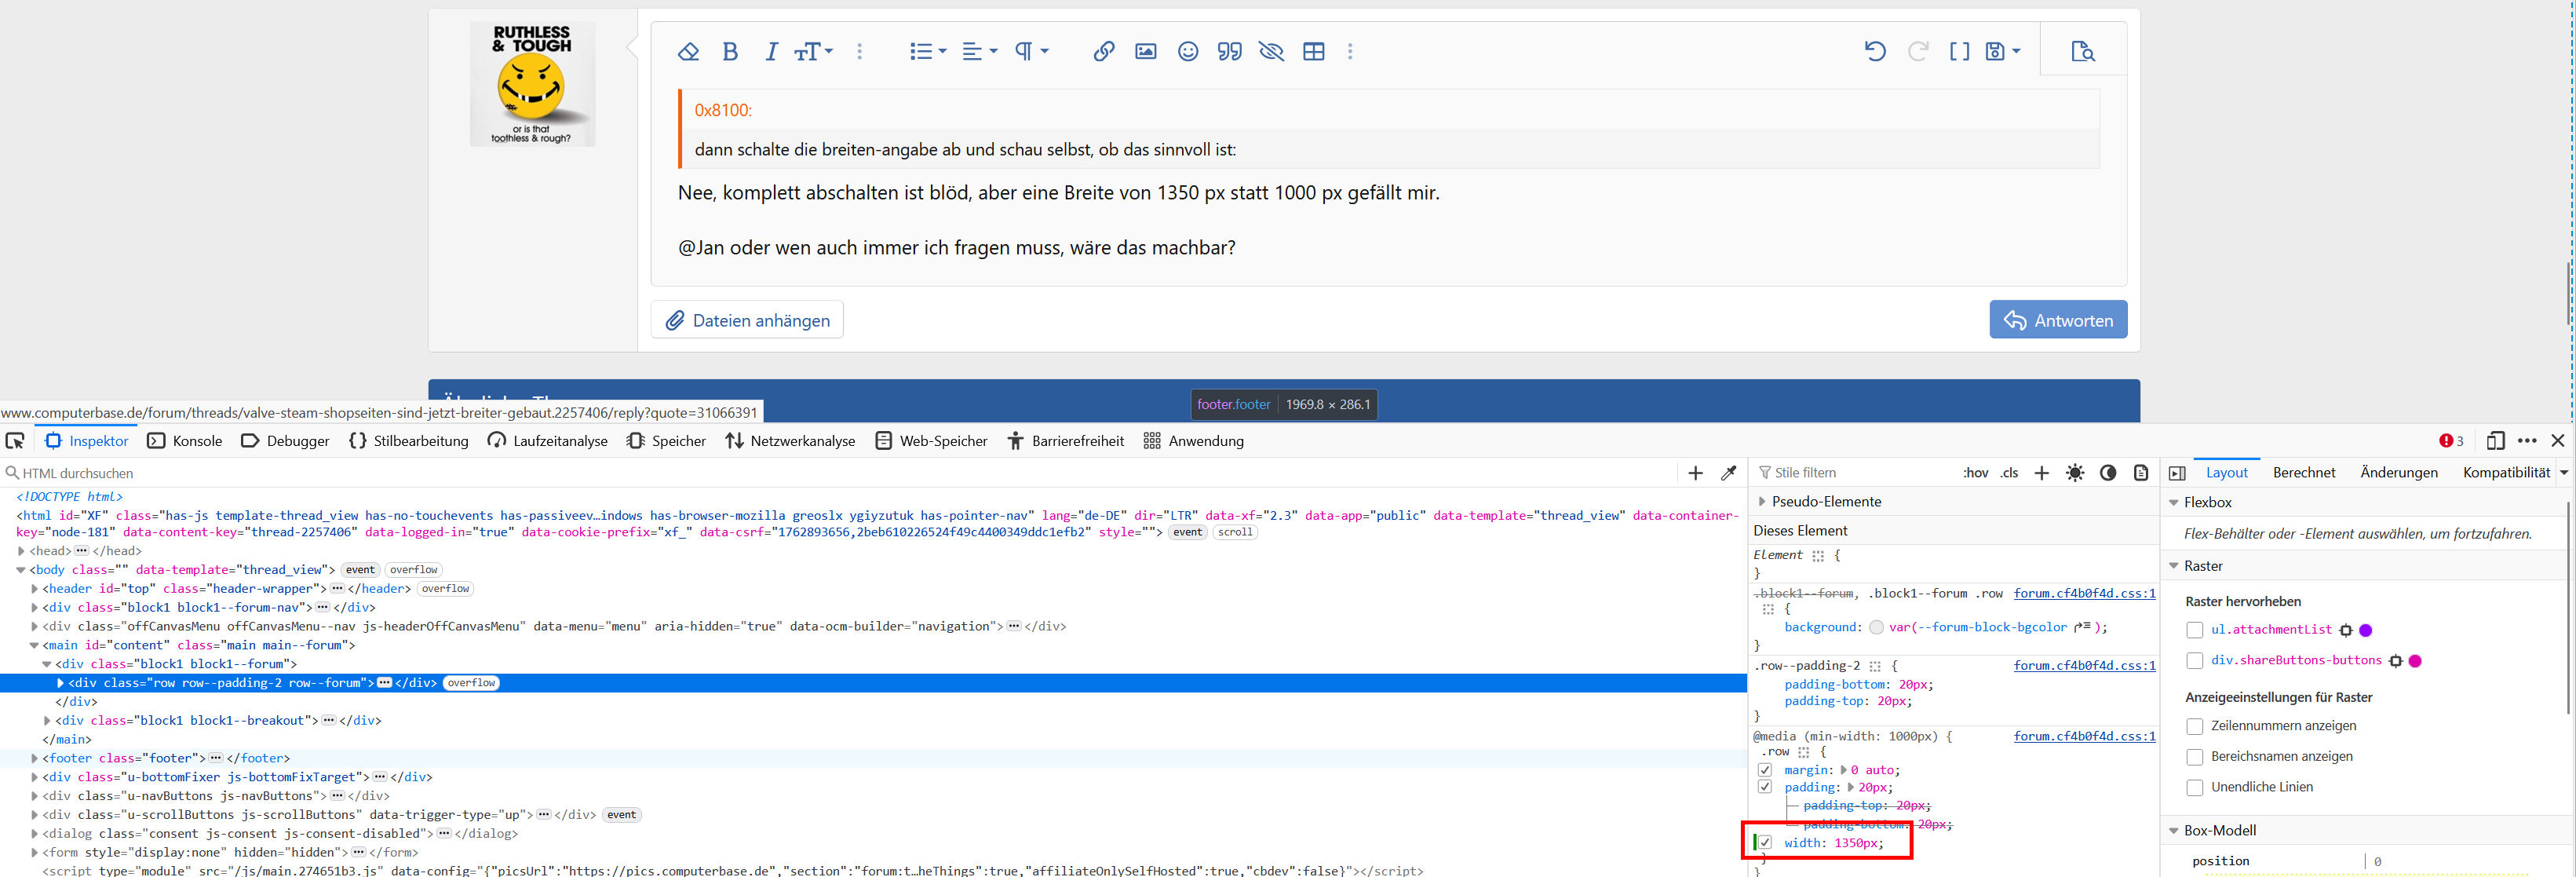Check the ul.attachmentList grid overlay
The width and height of the screenshot is (2576, 877).
pyautogui.click(x=2195, y=630)
